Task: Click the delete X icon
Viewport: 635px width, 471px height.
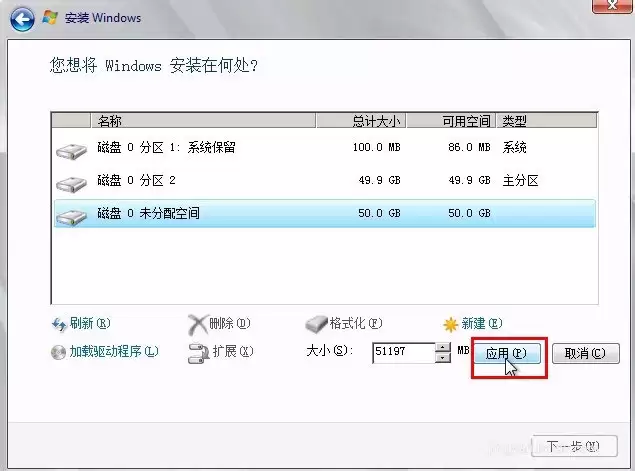Action: point(198,325)
